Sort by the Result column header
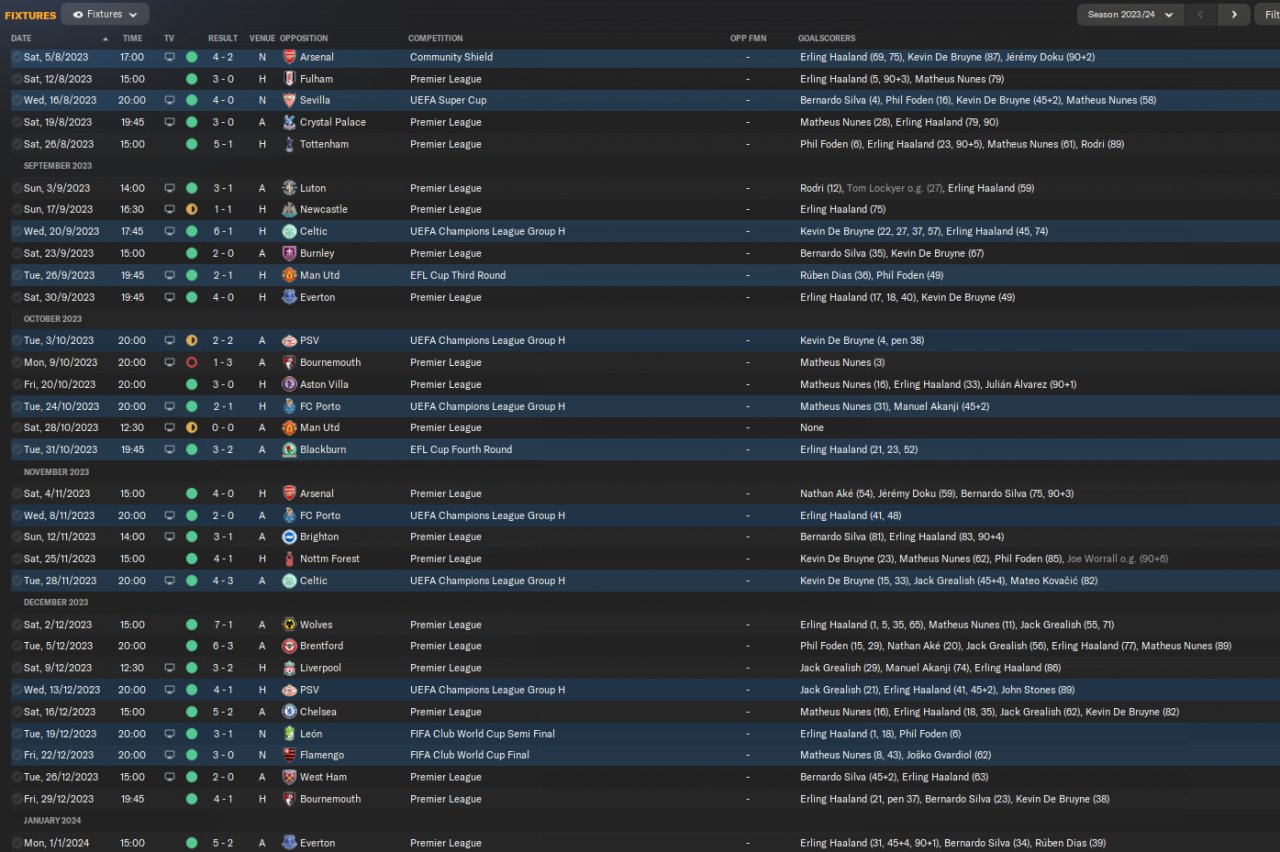1280x852 pixels. point(223,38)
